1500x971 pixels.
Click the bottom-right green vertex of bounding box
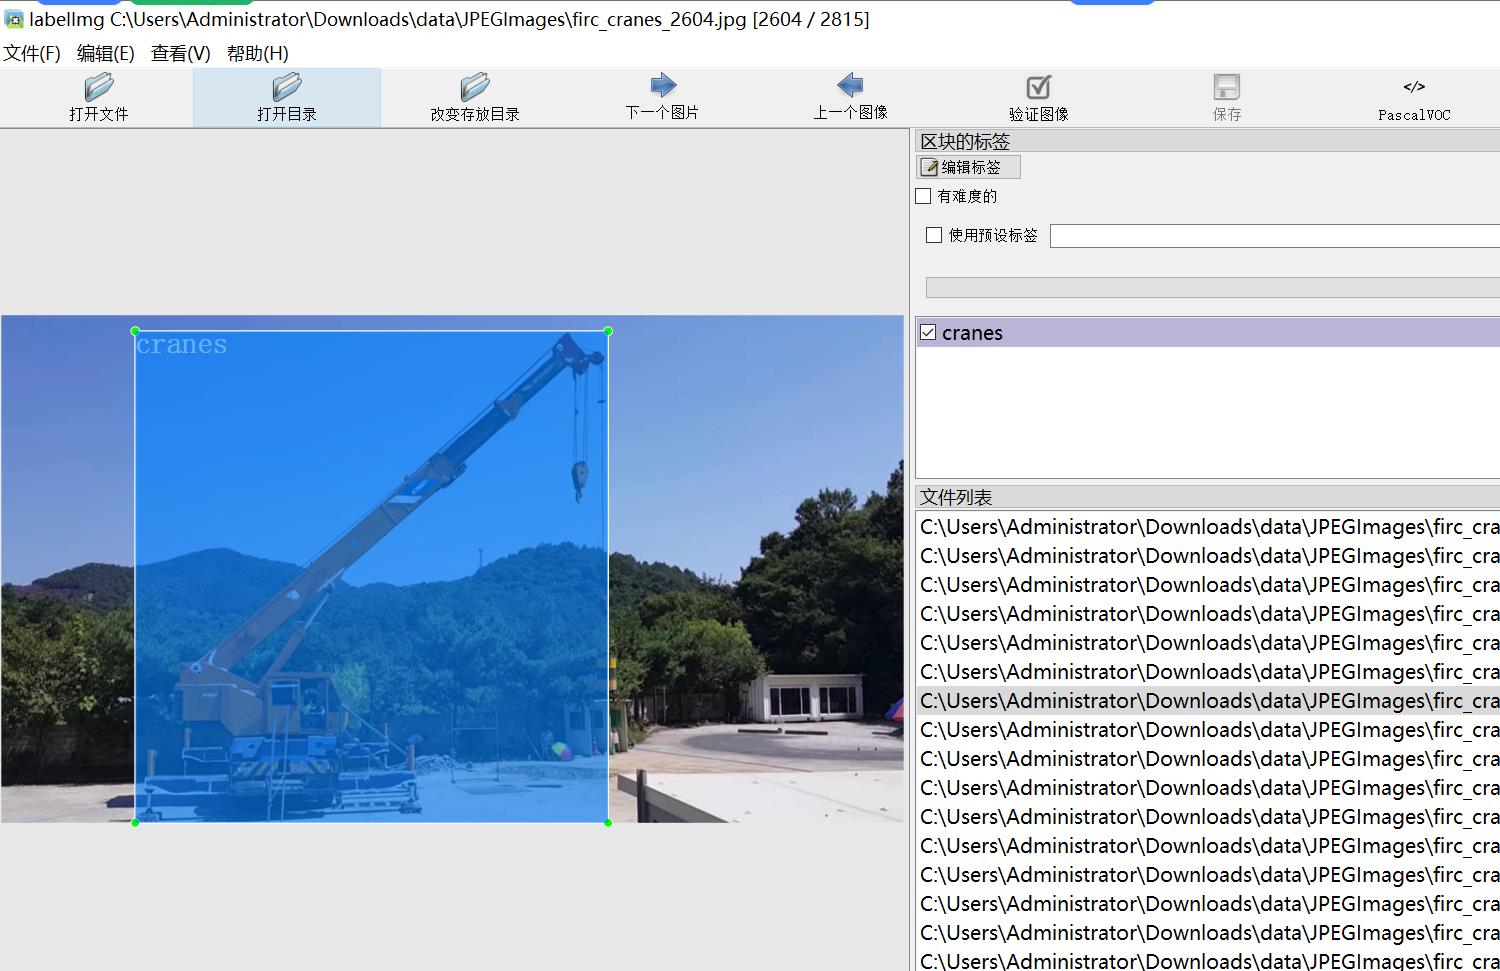click(x=608, y=822)
